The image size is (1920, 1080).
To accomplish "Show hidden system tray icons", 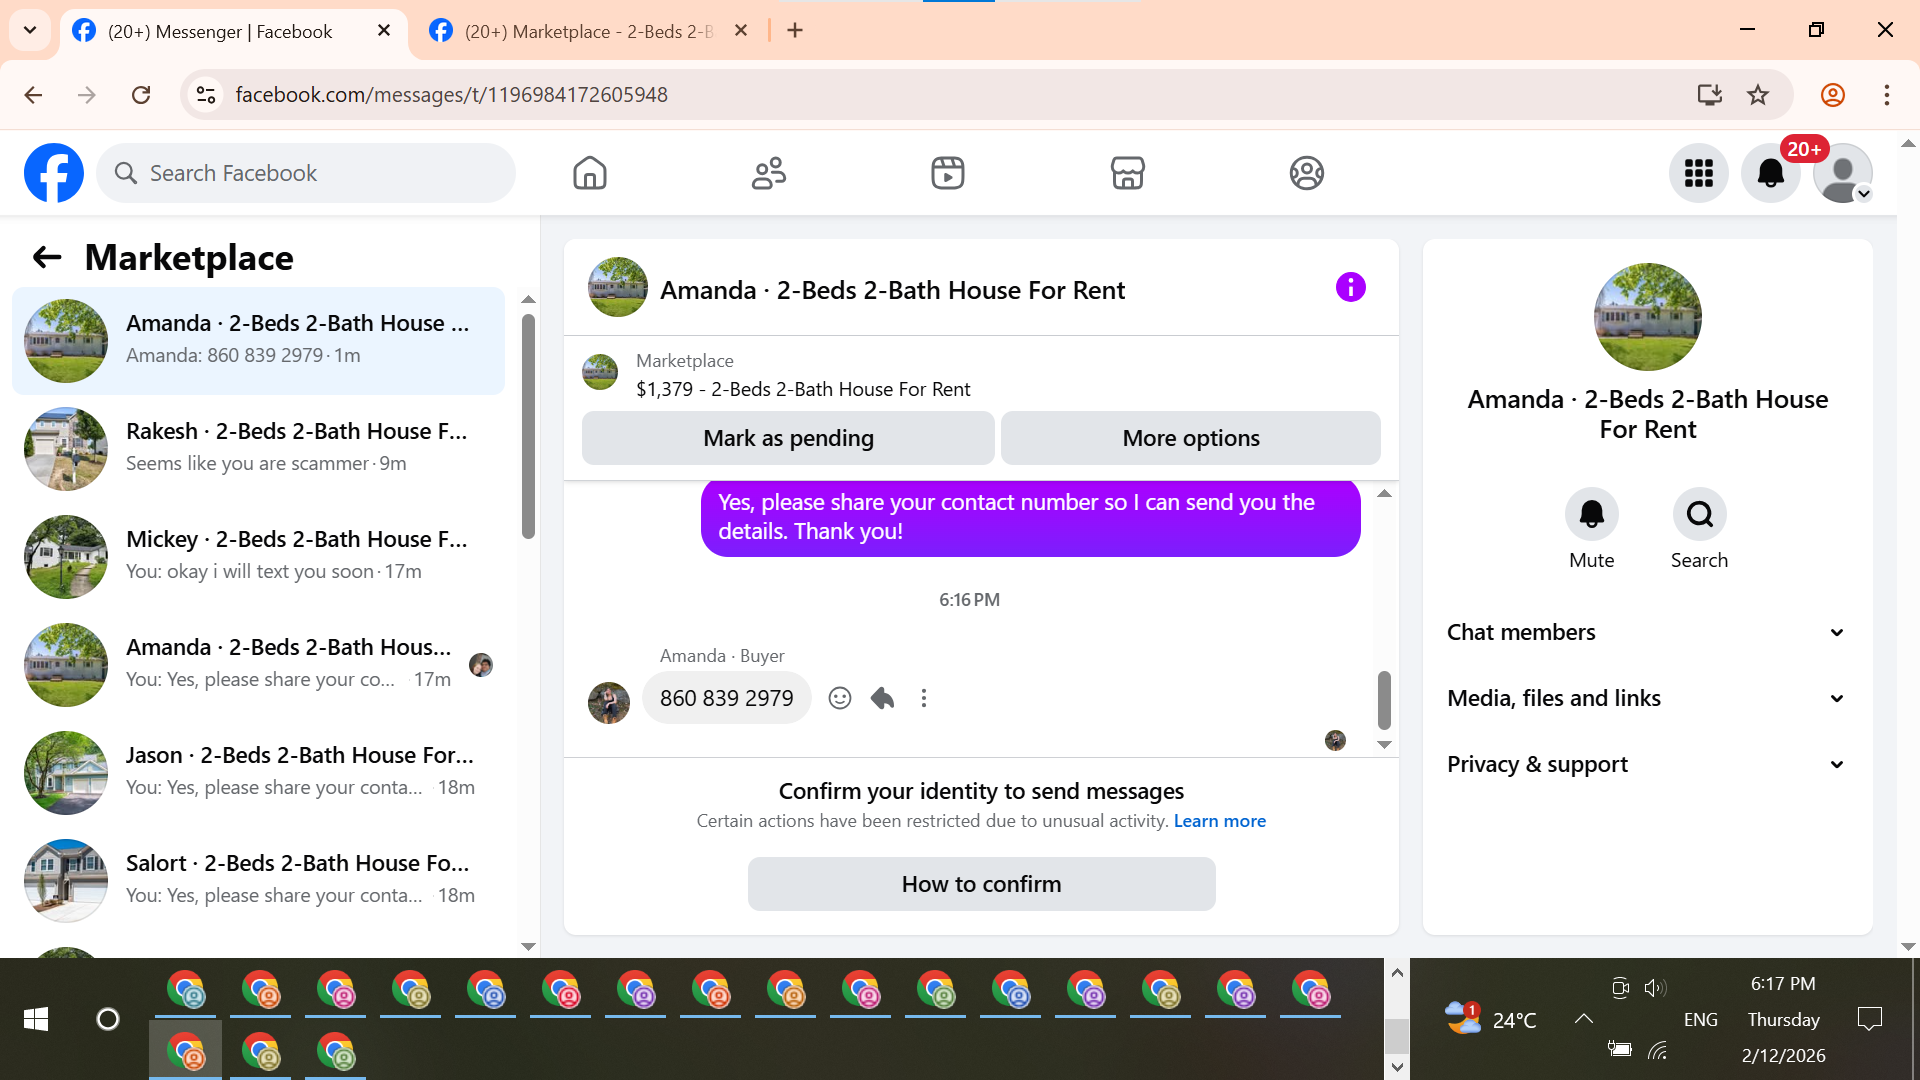I will 1583,1019.
